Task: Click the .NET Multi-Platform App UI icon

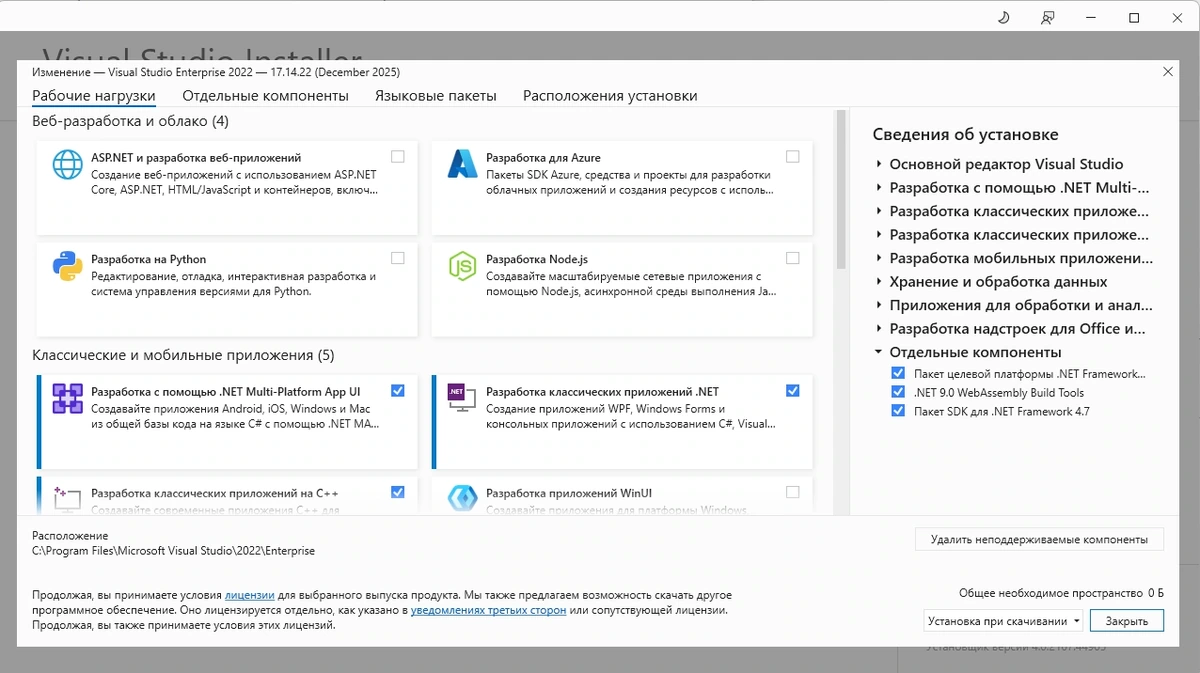Action: pos(67,399)
